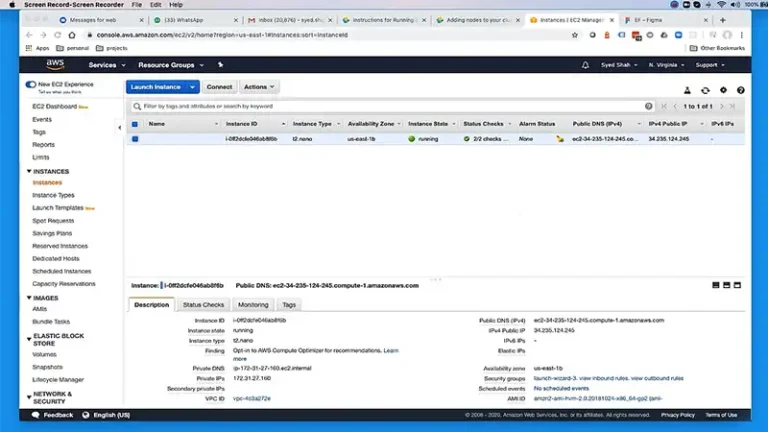Click browser back arrow
The width and height of the screenshot is (768, 432).
point(29,35)
